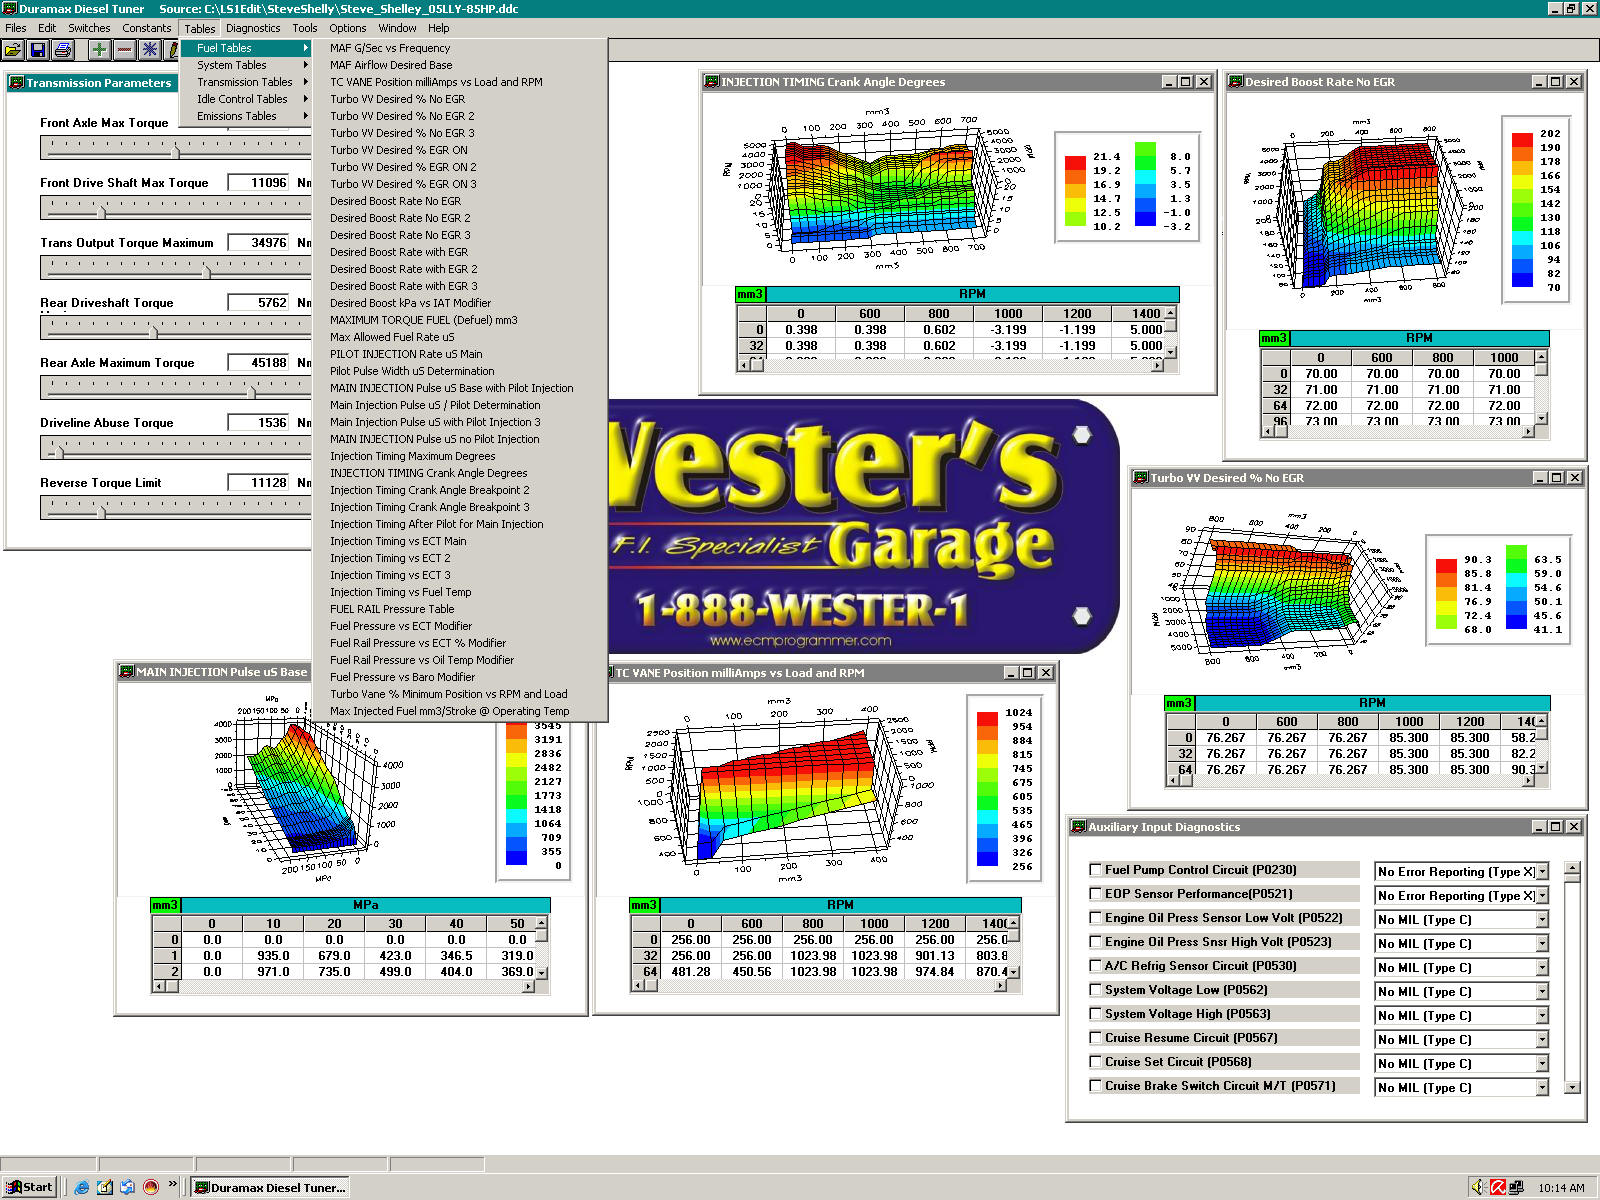Open the Avira icon in the system tray
The height and width of the screenshot is (1200, 1600).
pyautogui.click(x=1497, y=1188)
